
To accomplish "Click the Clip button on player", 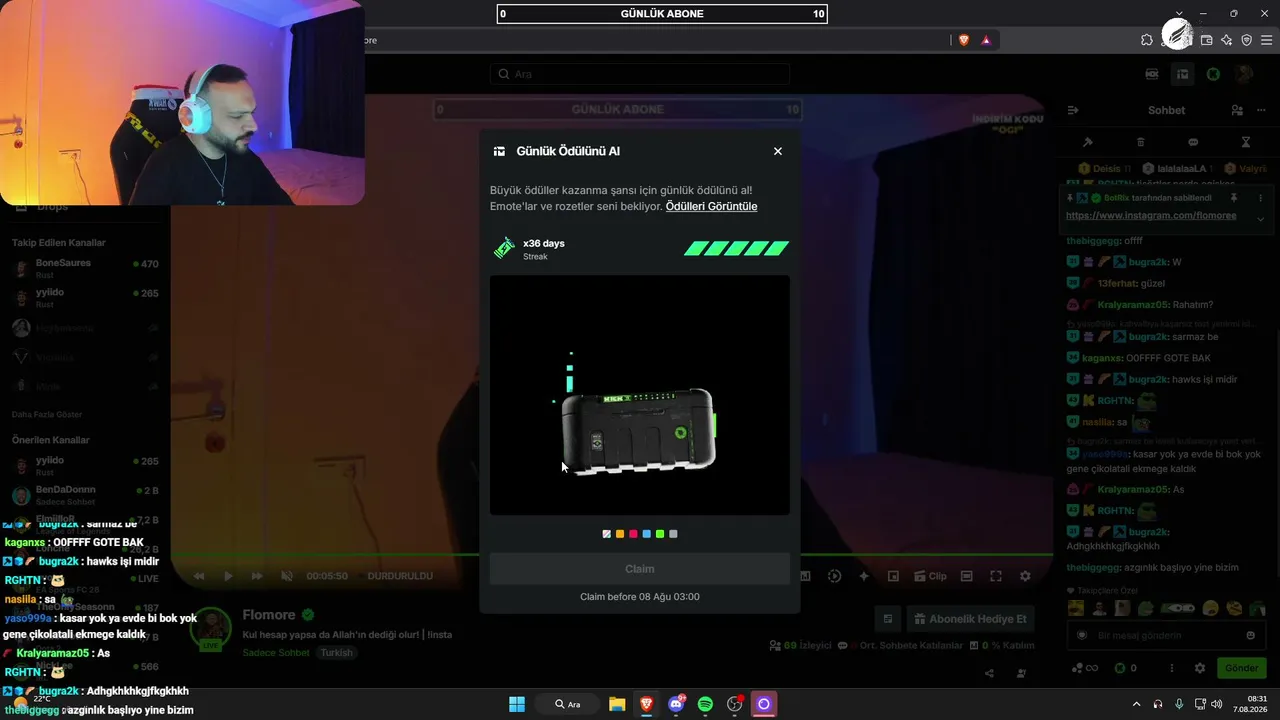I will click(928, 576).
